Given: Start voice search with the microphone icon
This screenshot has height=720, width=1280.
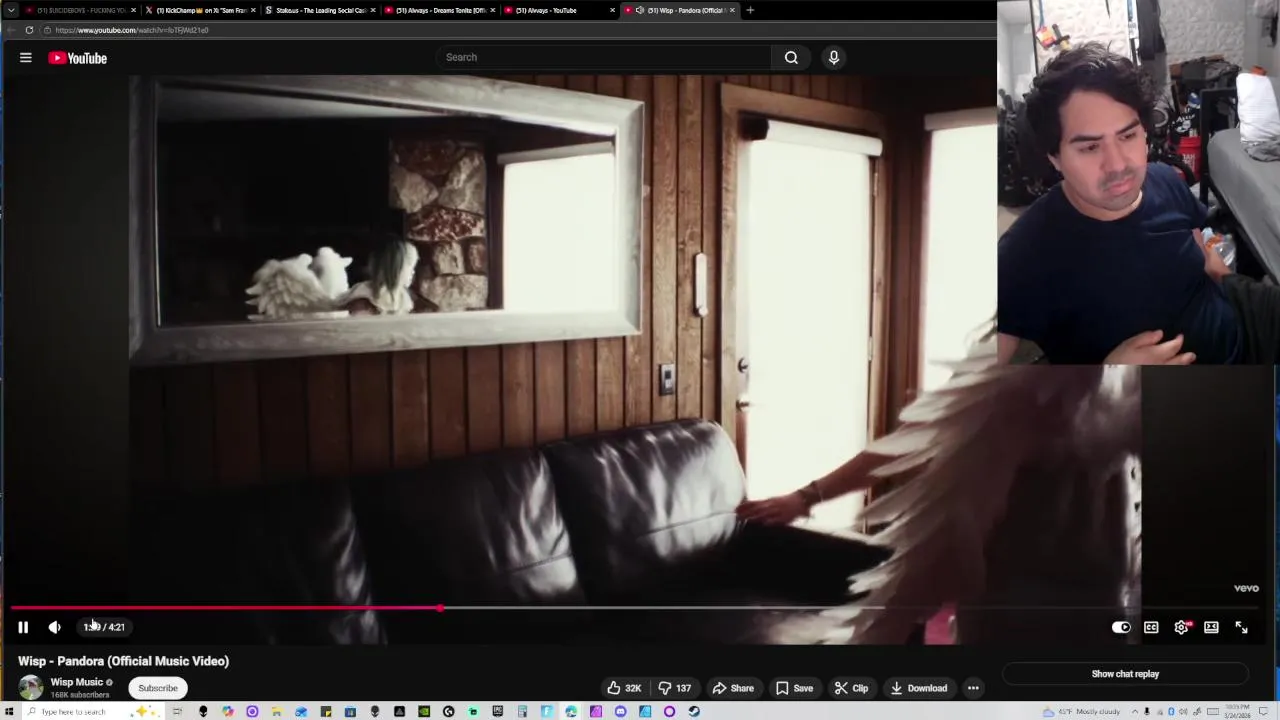Looking at the screenshot, I should (x=833, y=57).
